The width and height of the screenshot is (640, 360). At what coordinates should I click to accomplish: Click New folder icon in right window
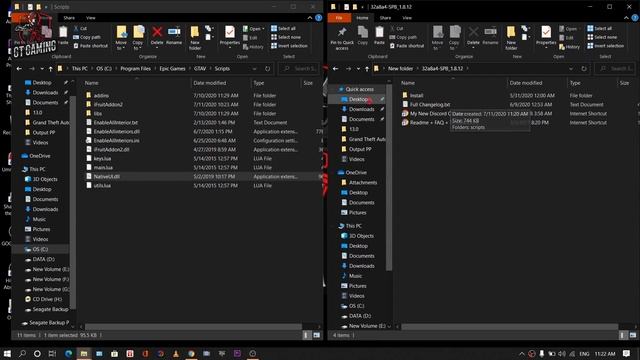point(511,38)
